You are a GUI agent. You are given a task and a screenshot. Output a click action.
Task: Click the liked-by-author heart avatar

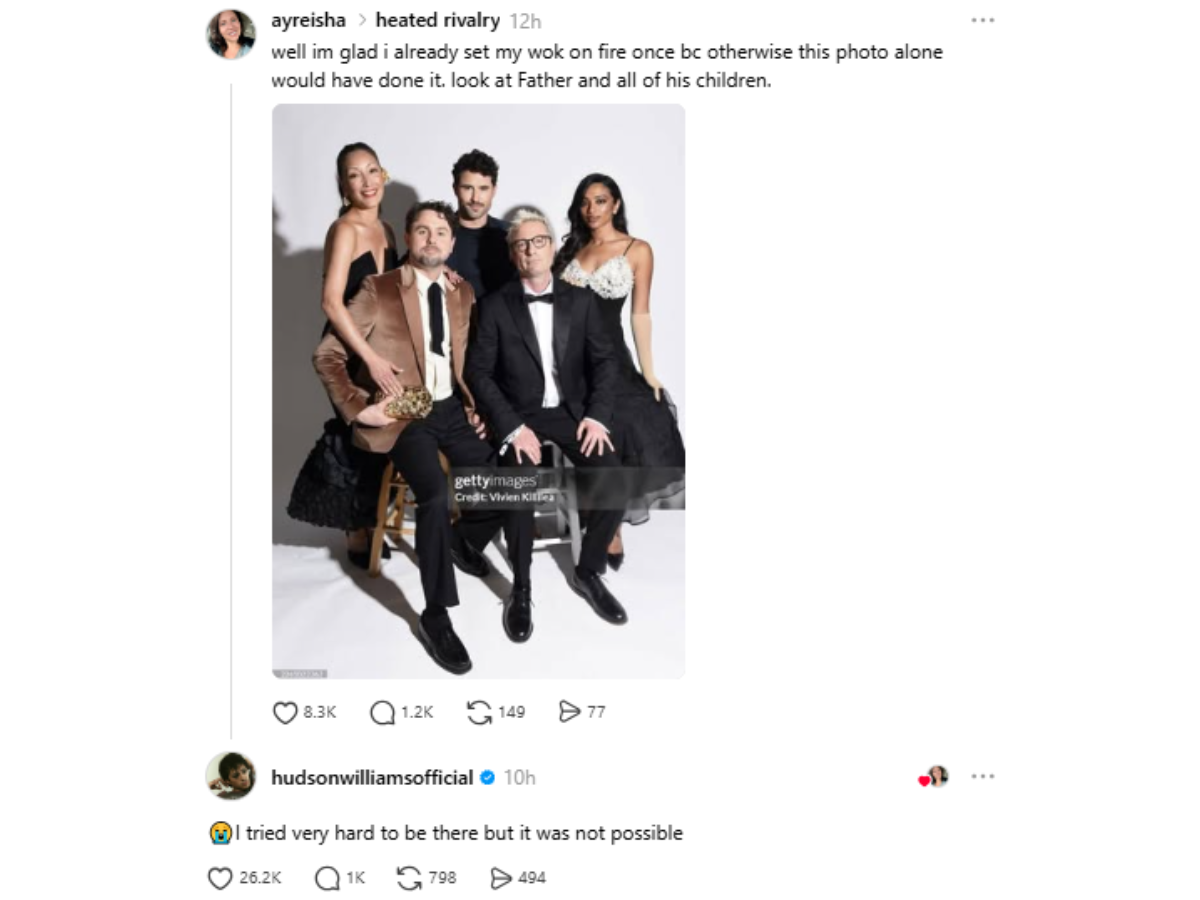point(933,777)
